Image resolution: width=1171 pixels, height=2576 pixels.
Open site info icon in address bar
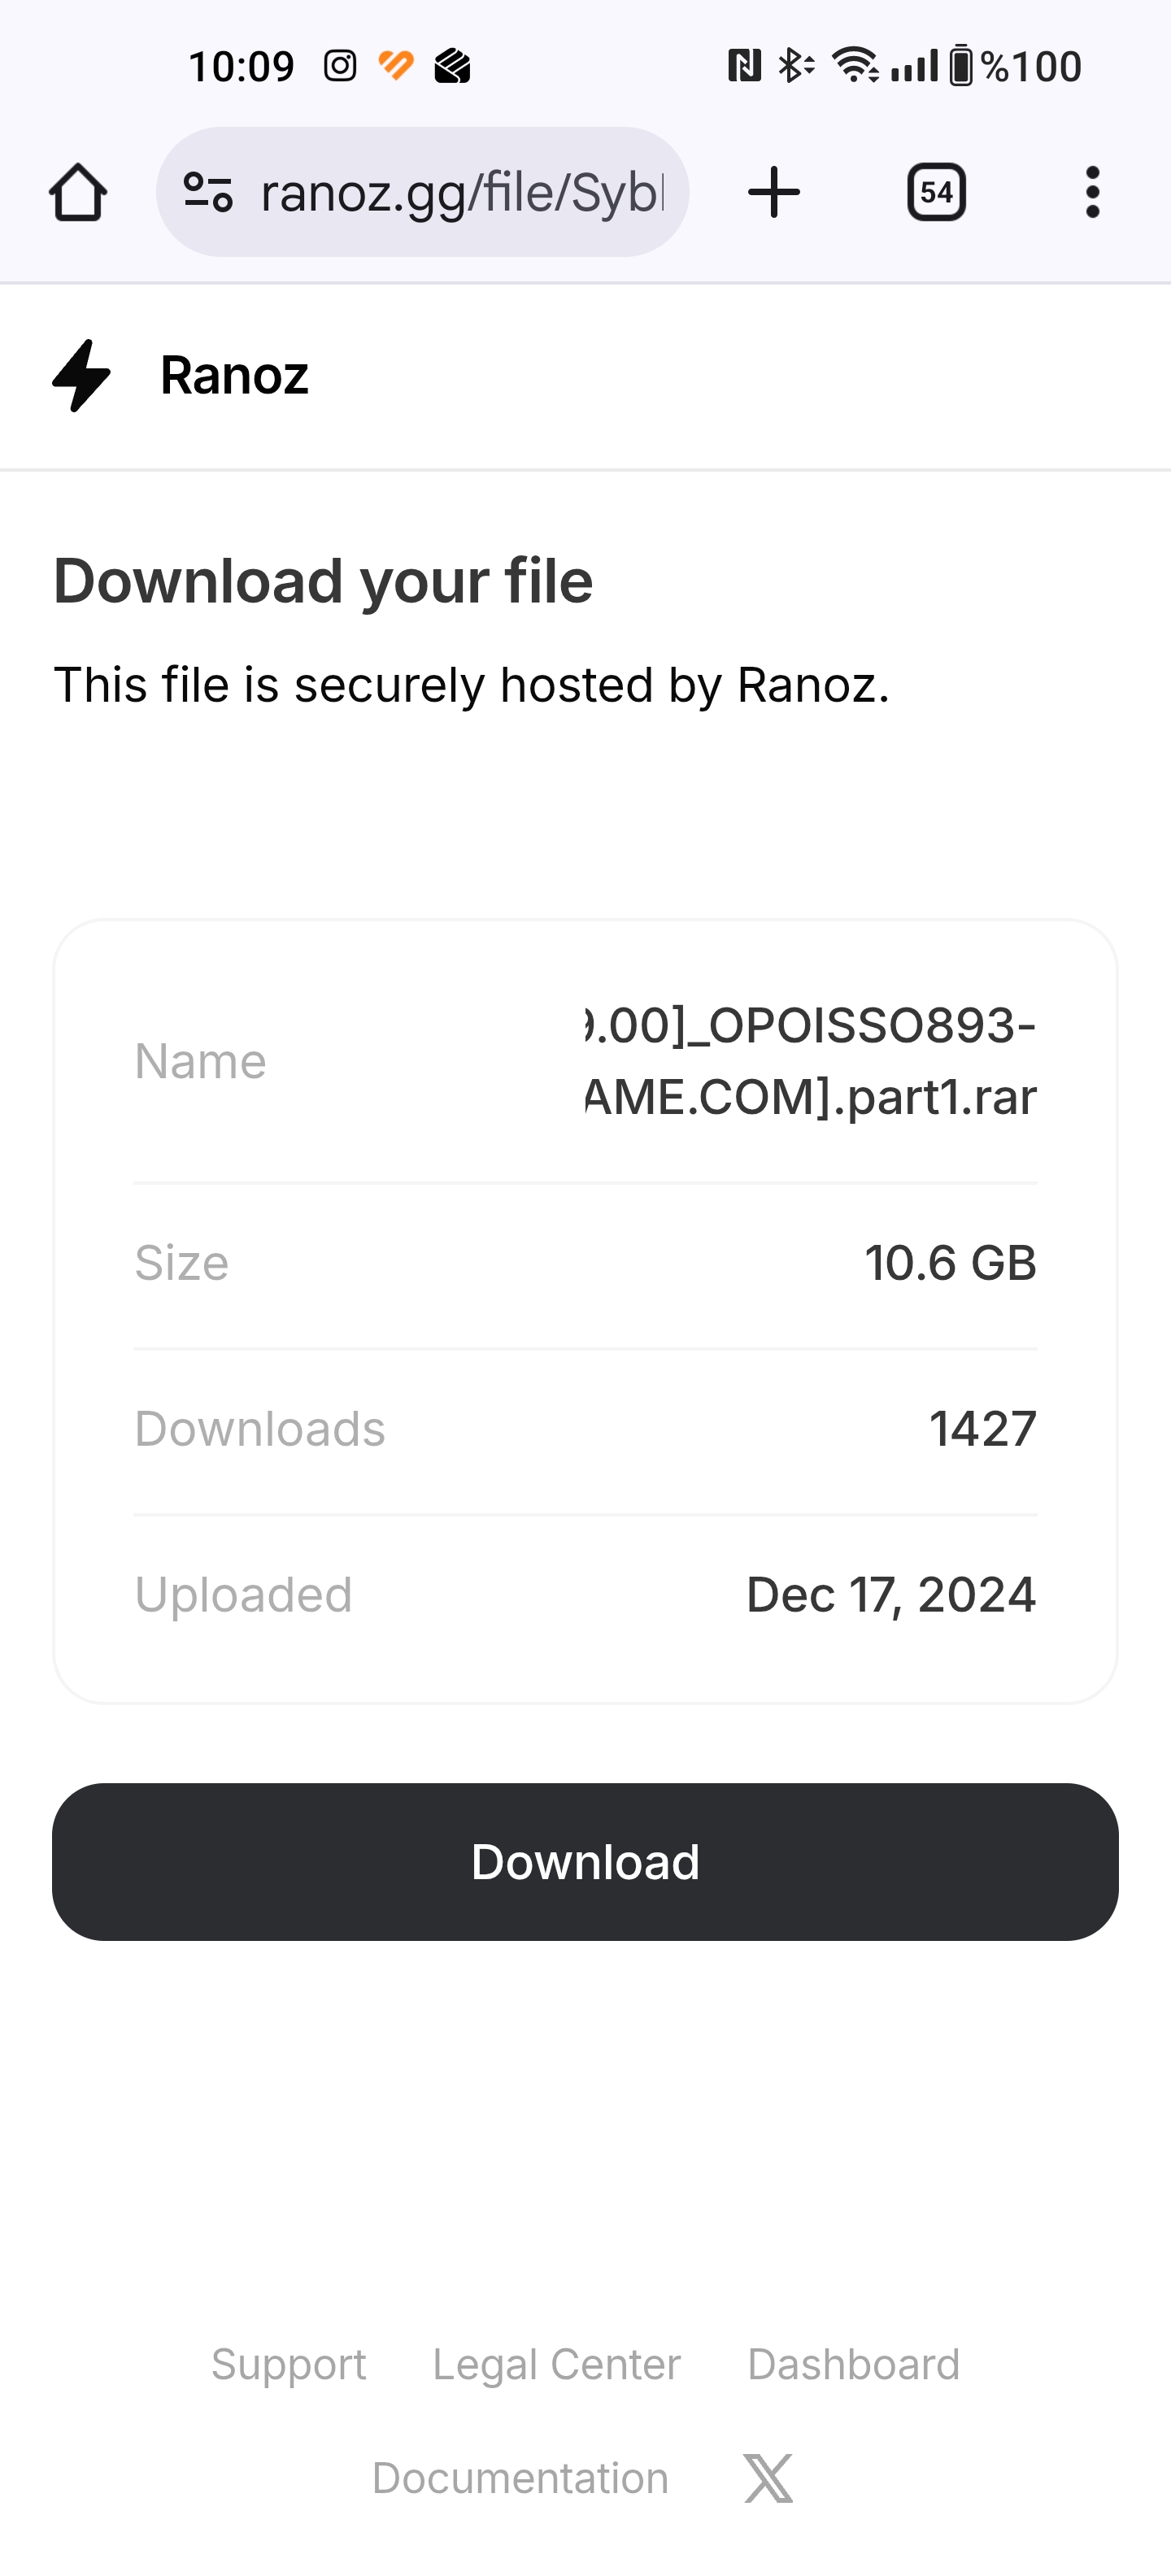click(x=209, y=192)
